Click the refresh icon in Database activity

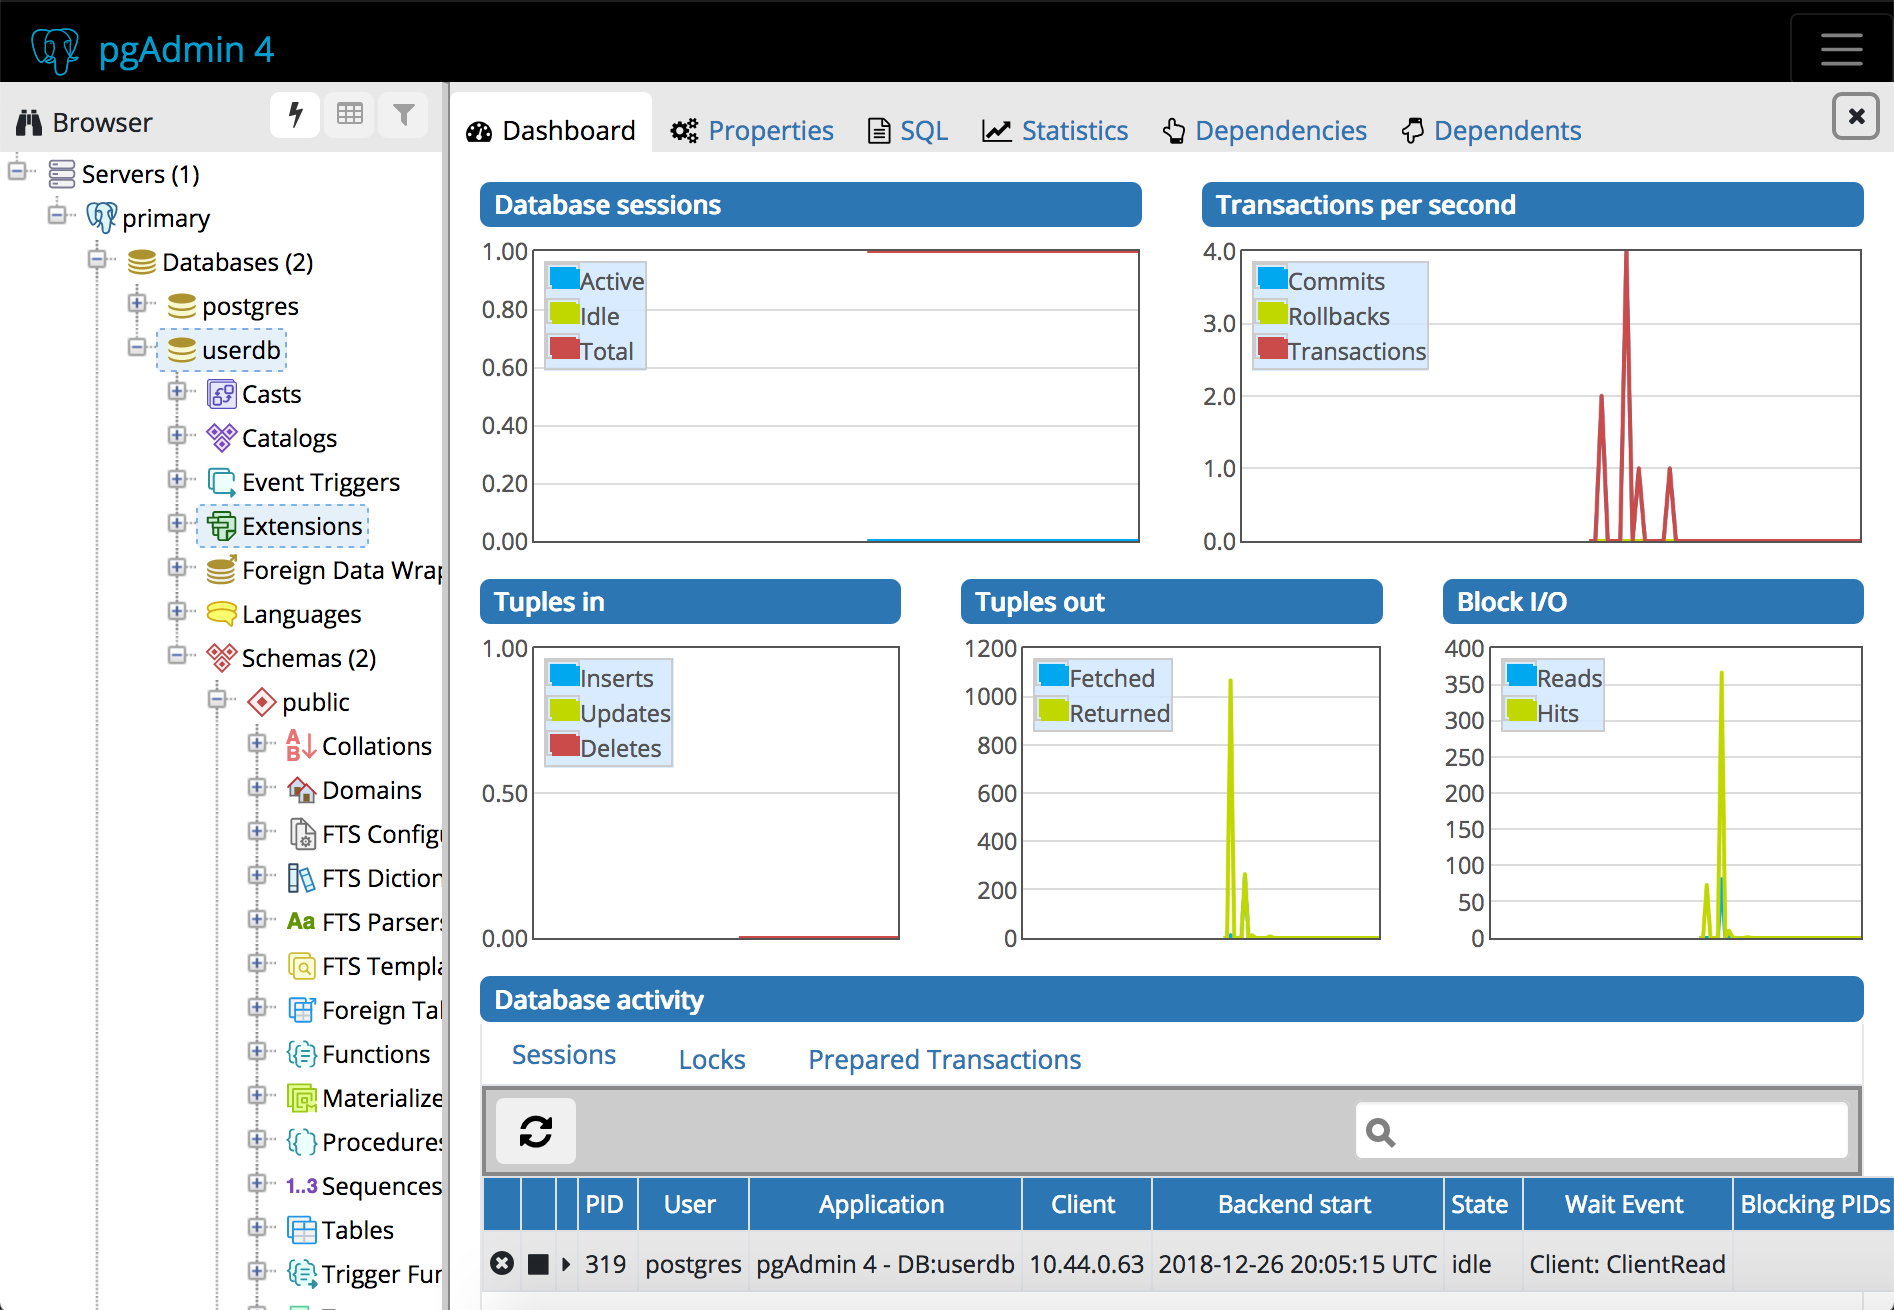tap(536, 1131)
